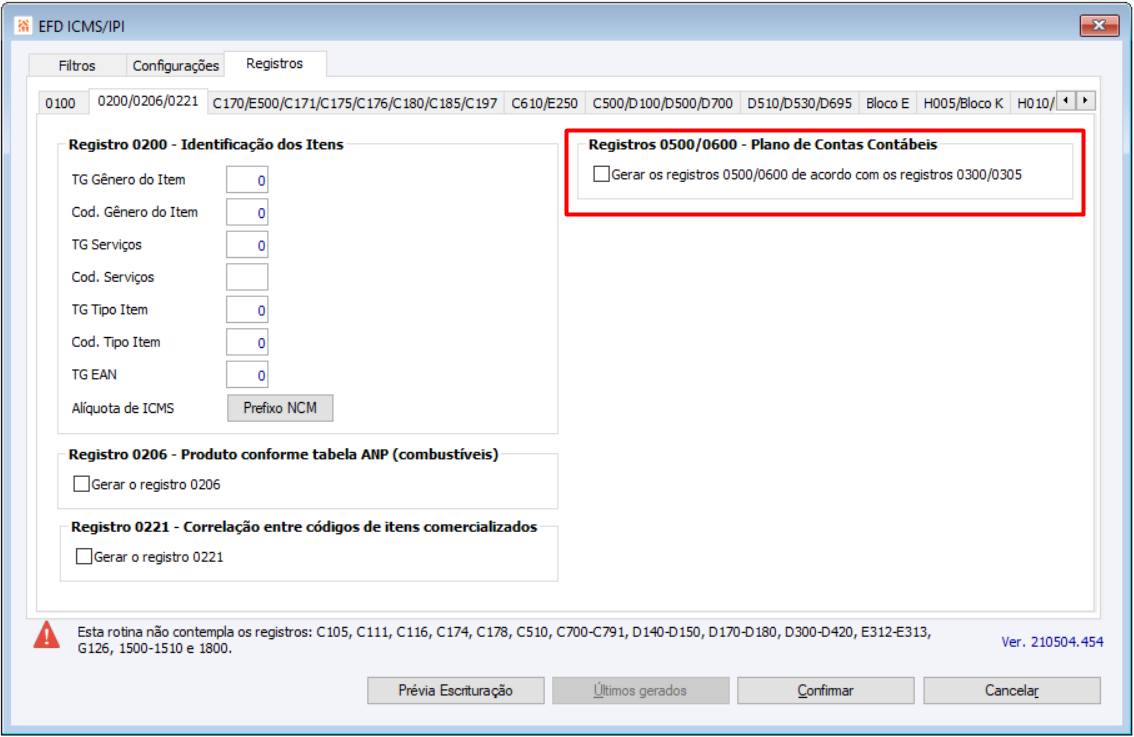Focus the TG EAN input field
This screenshot has width=1134, height=737.
[x=247, y=375]
